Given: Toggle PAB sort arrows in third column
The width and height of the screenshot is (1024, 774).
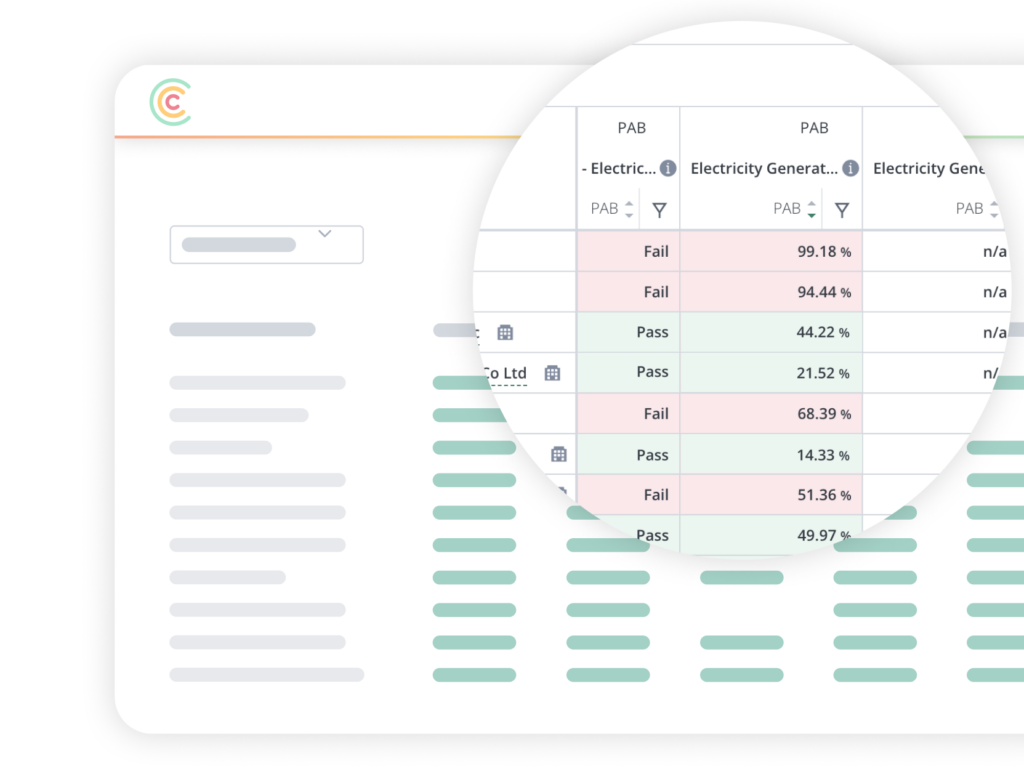Looking at the screenshot, I should 994,209.
